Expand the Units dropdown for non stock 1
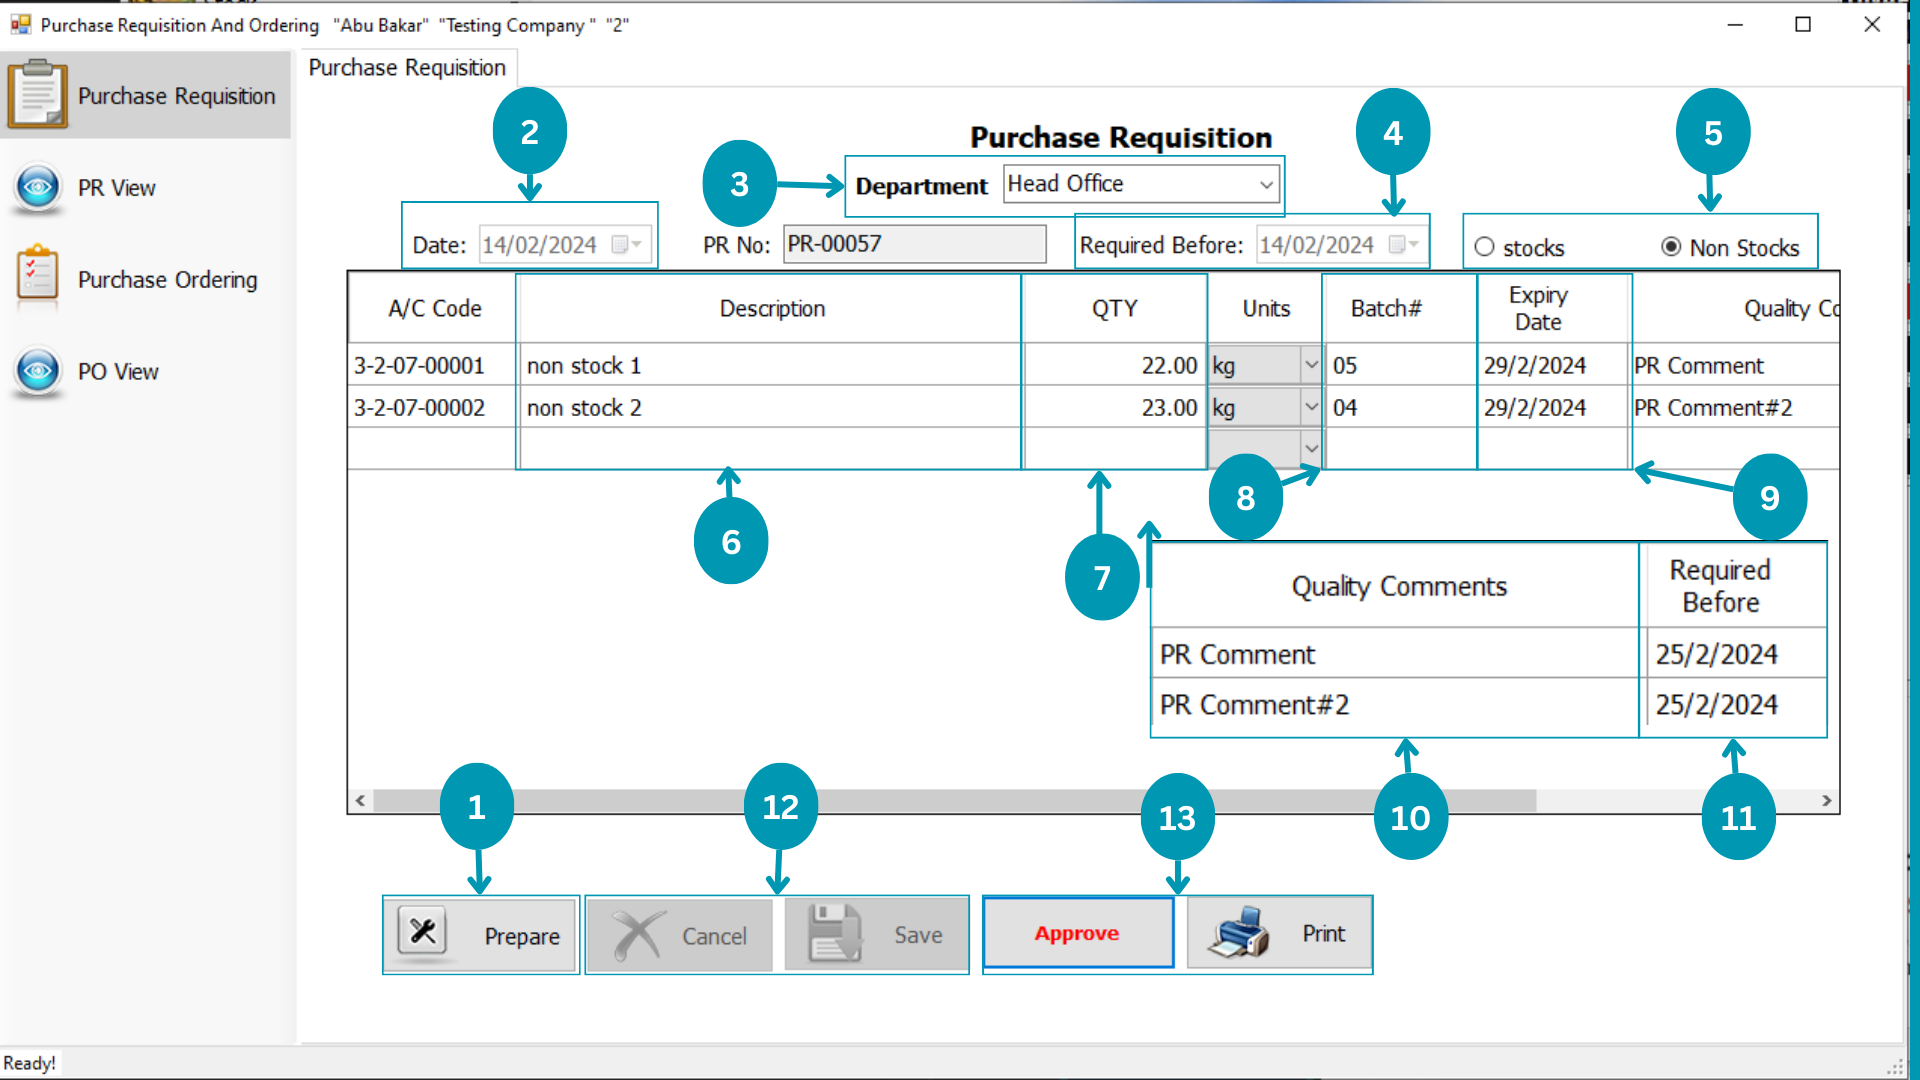 point(1311,364)
